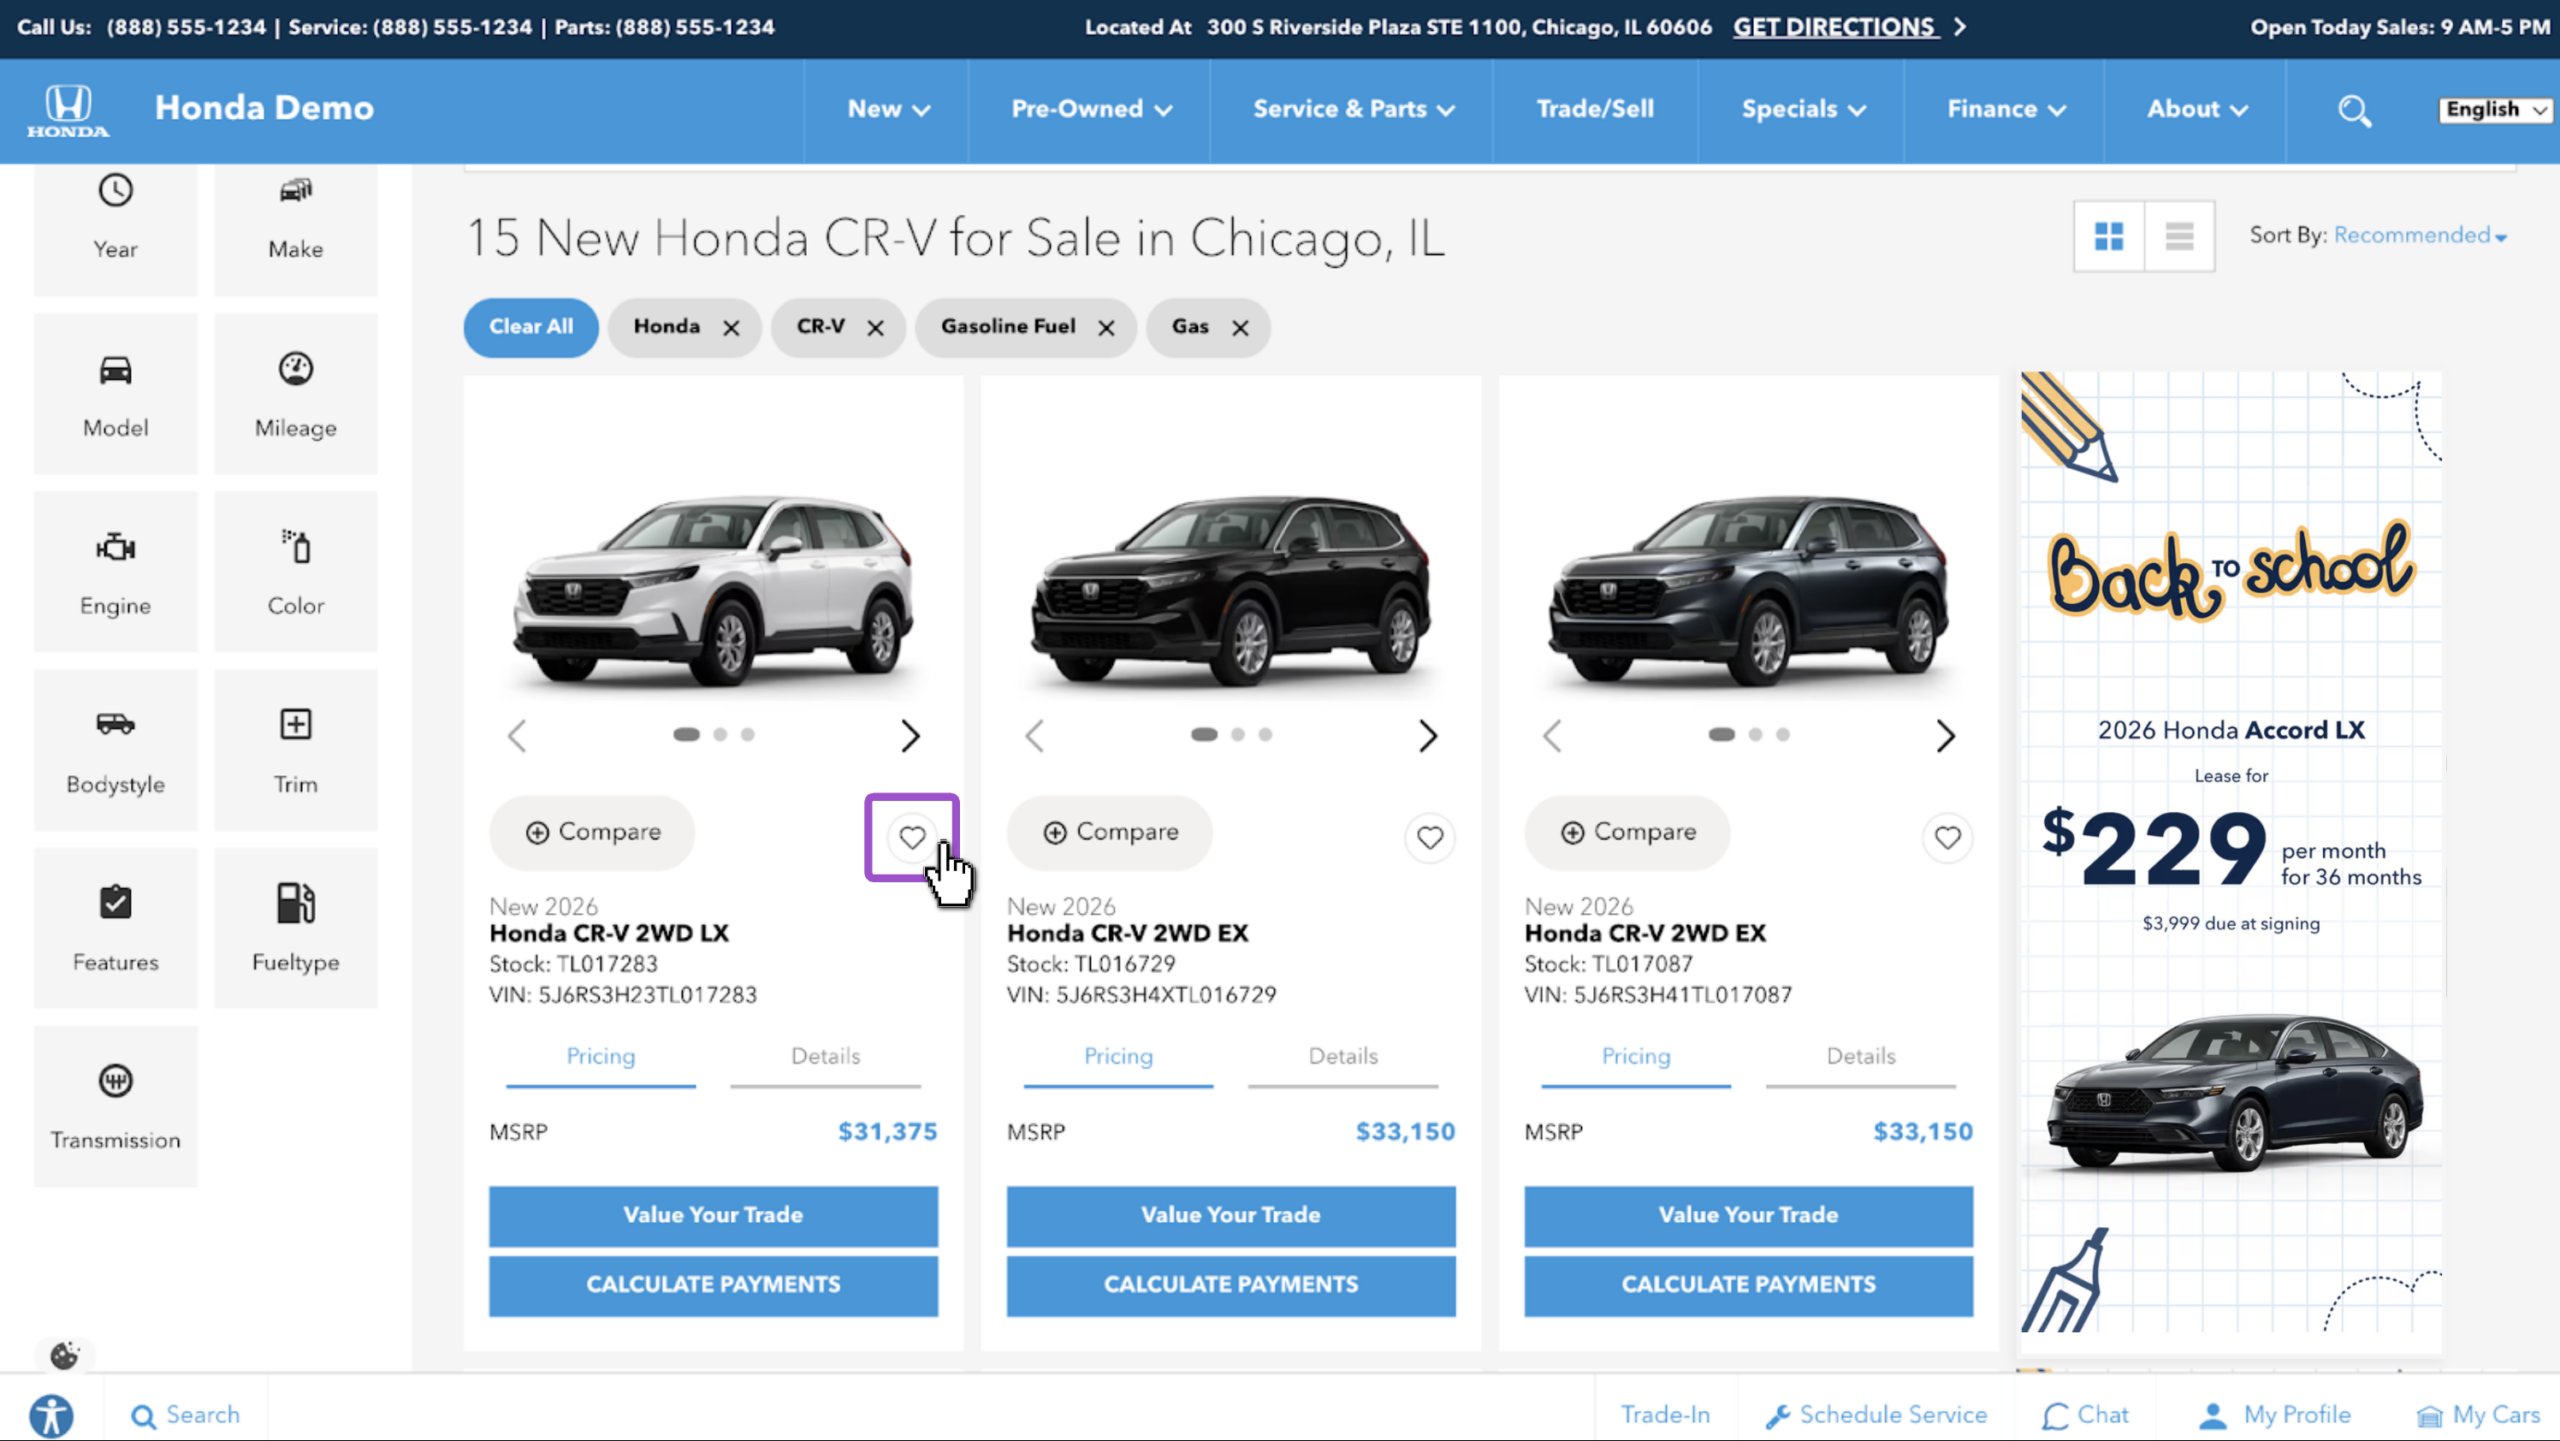The width and height of the screenshot is (2560, 1441).
Task: Click Value Your Trade for stock TL017087
Action: 1748,1216
